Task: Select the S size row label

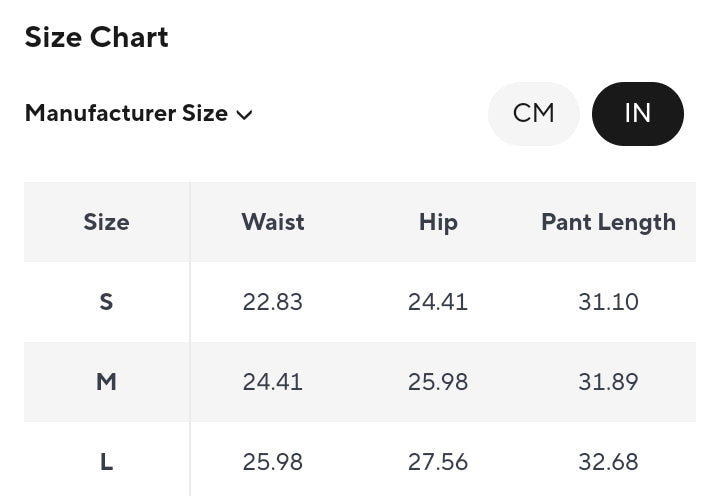Action: click(x=106, y=302)
